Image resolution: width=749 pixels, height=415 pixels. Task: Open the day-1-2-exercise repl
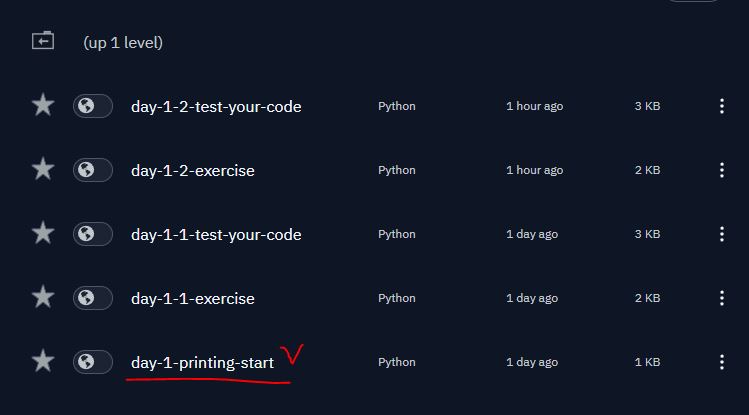click(192, 170)
